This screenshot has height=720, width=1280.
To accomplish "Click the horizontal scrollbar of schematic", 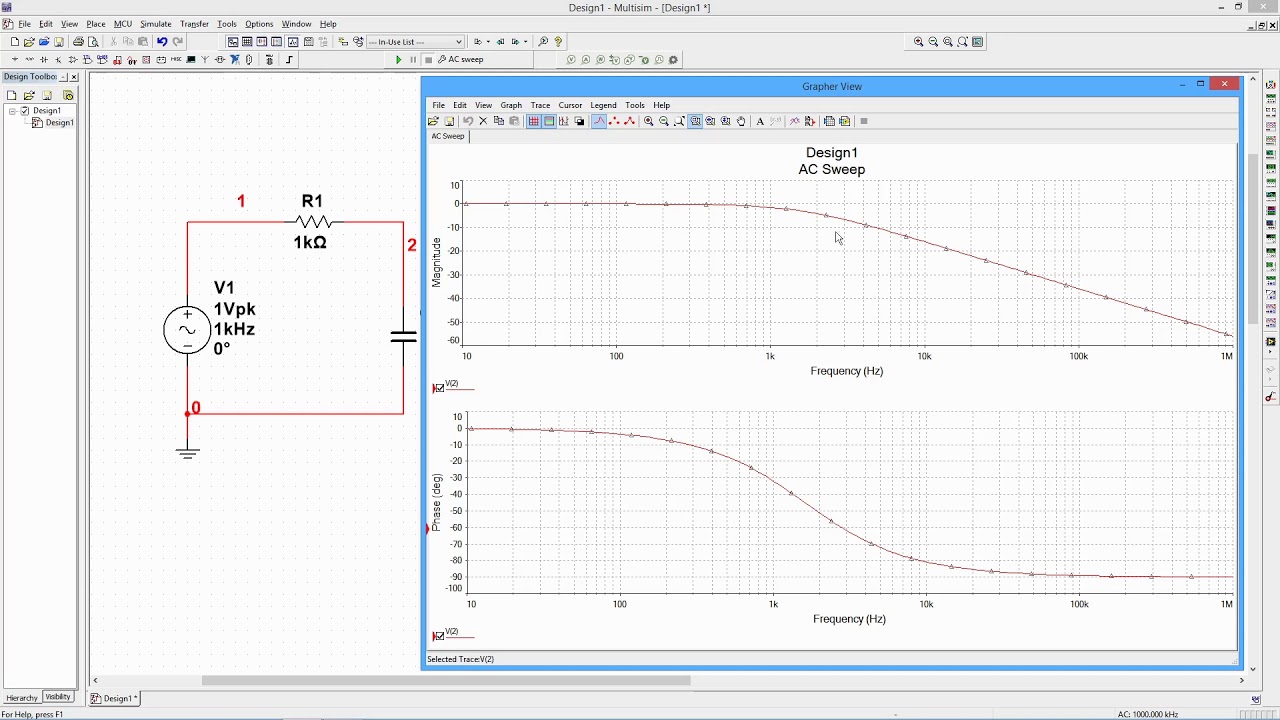I will (x=446, y=680).
